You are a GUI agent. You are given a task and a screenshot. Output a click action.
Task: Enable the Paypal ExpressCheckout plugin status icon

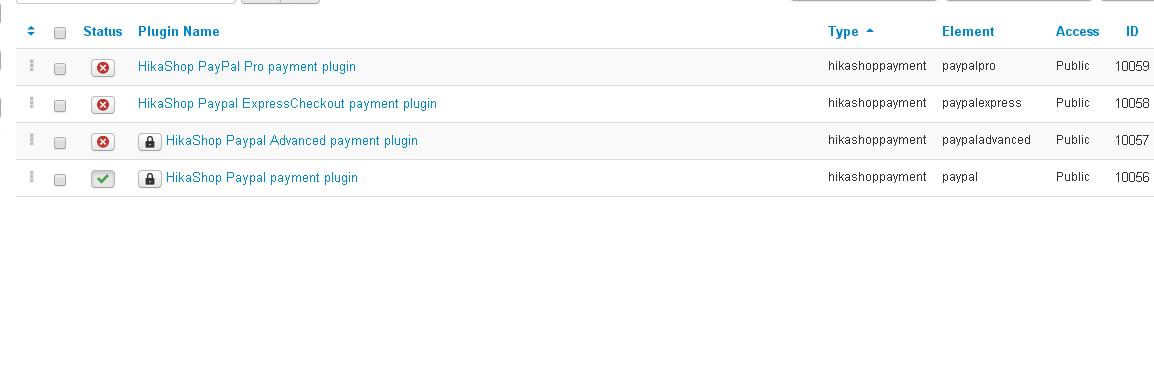103,105
